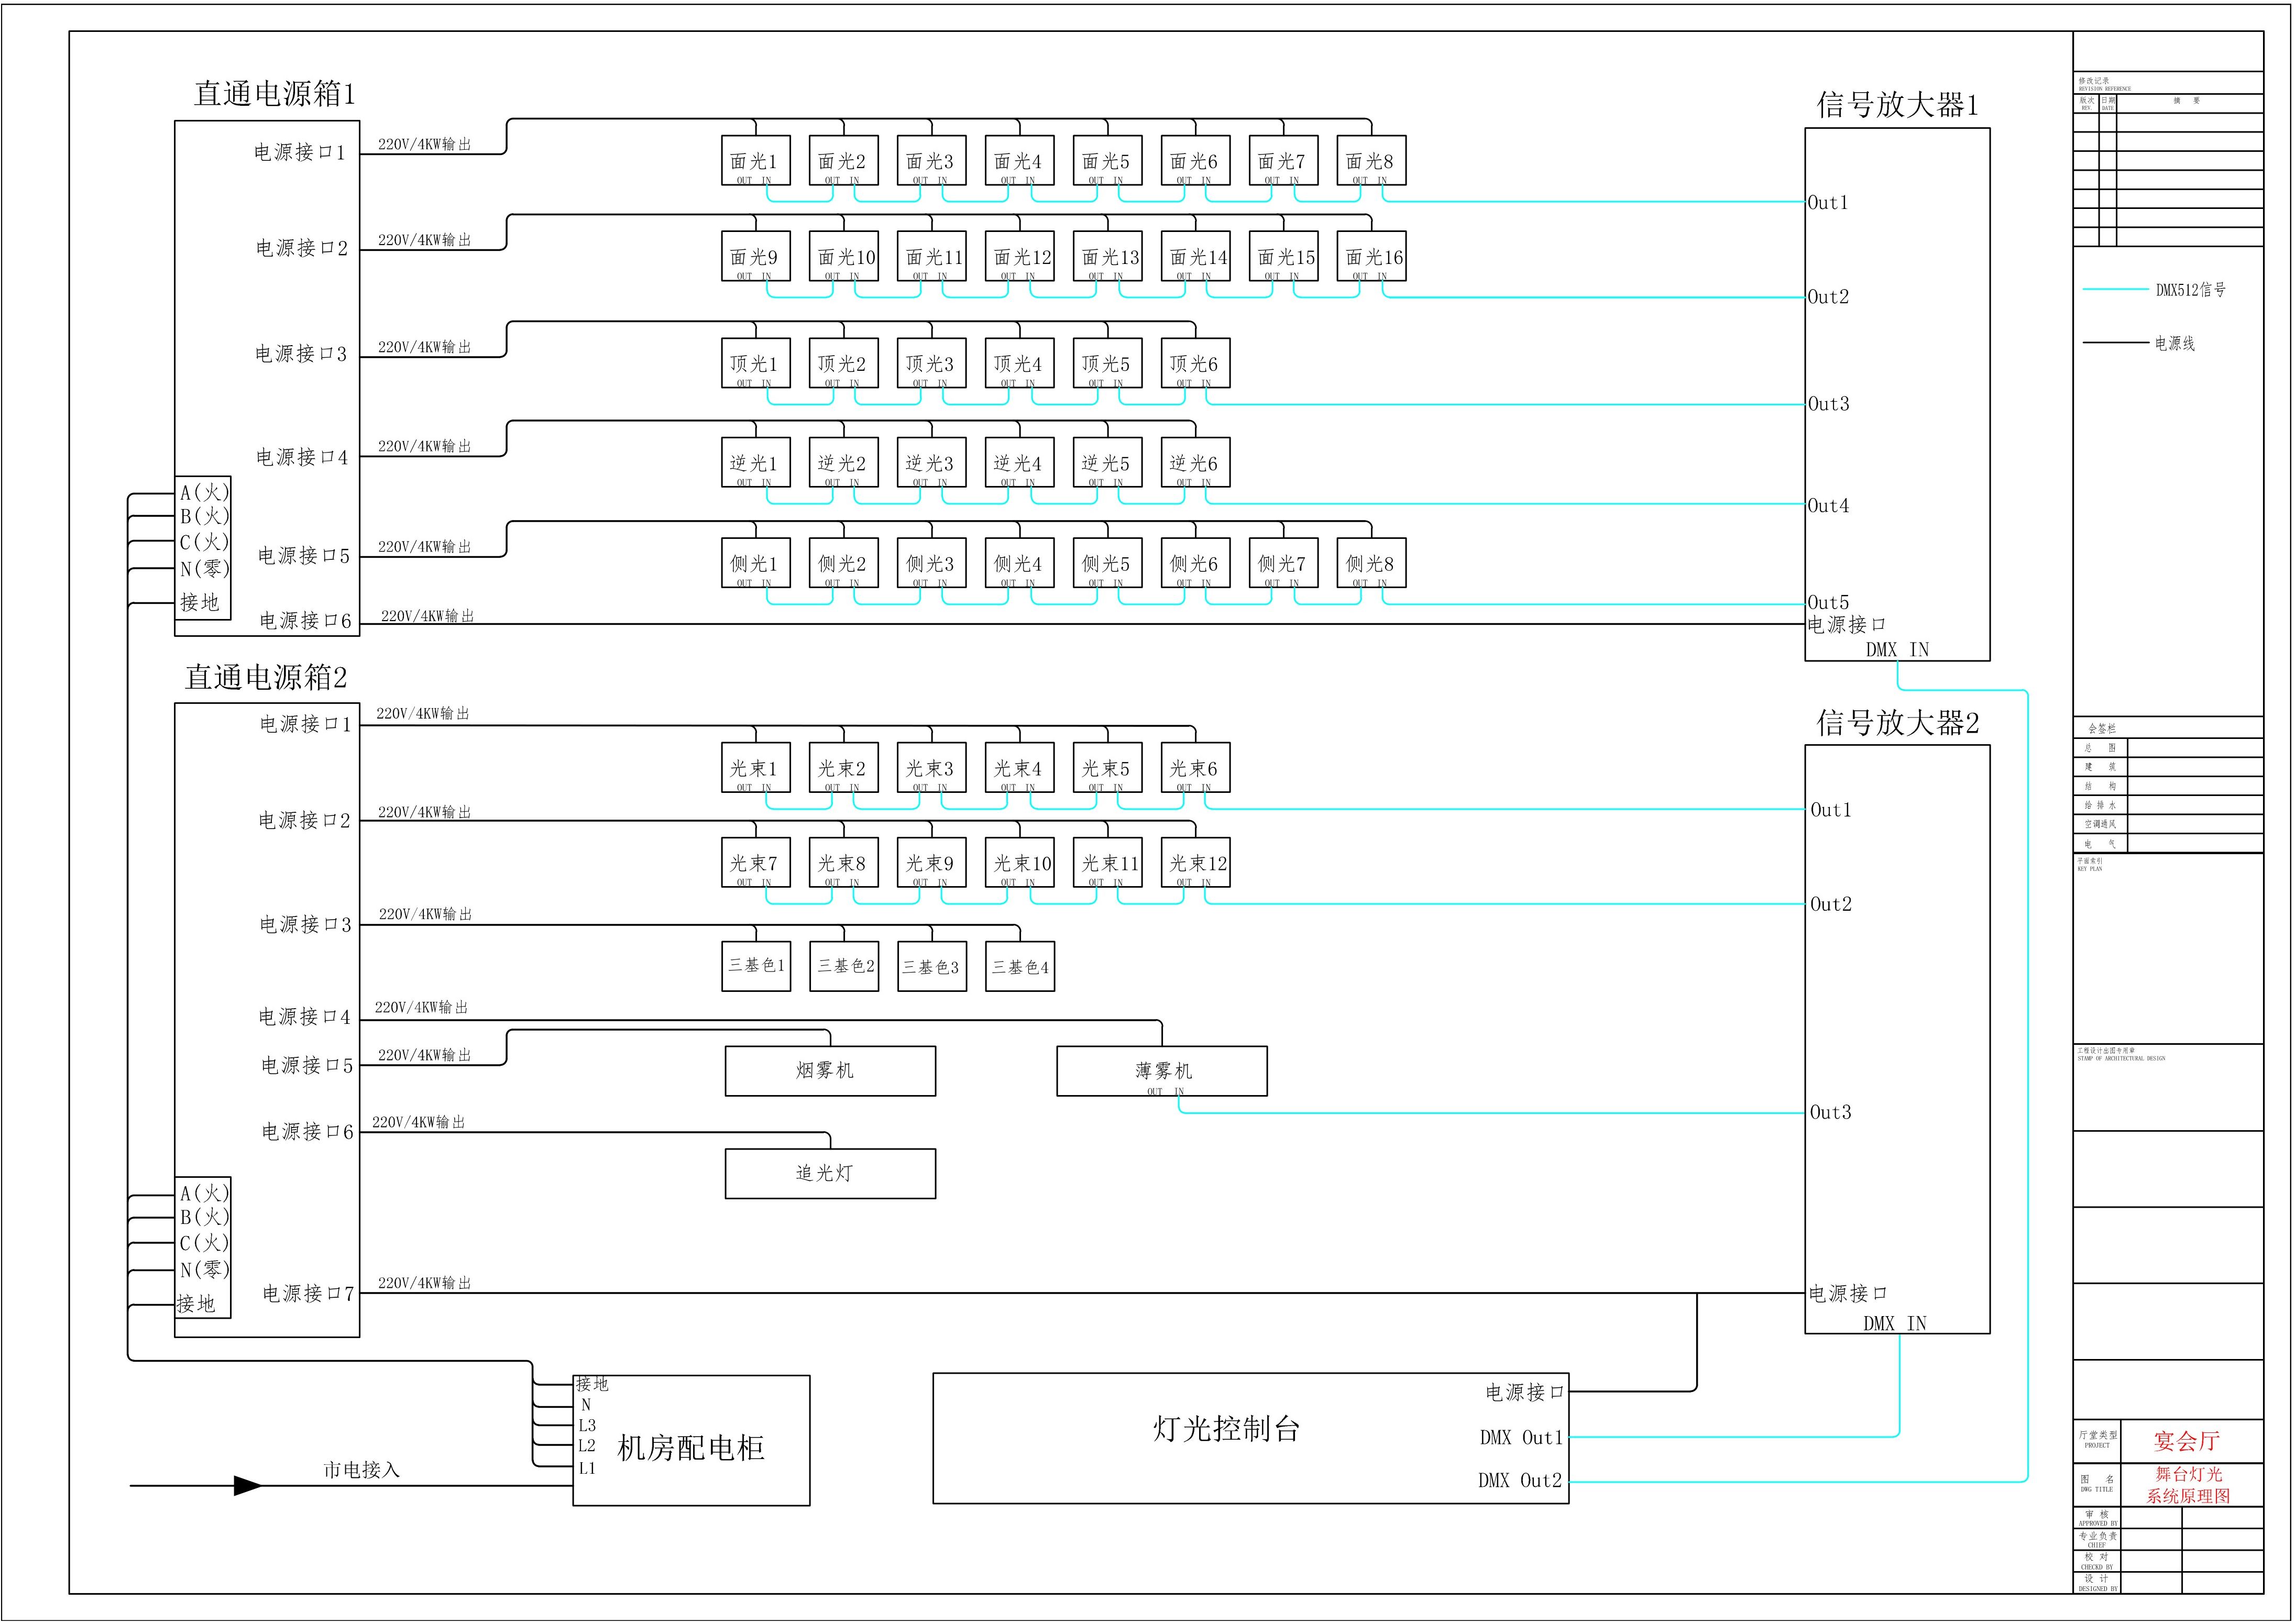The height and width of the screenshot is (1623, 2296).
Task: Click the 市电接入 arrowhead
Action: [248, 1486]
